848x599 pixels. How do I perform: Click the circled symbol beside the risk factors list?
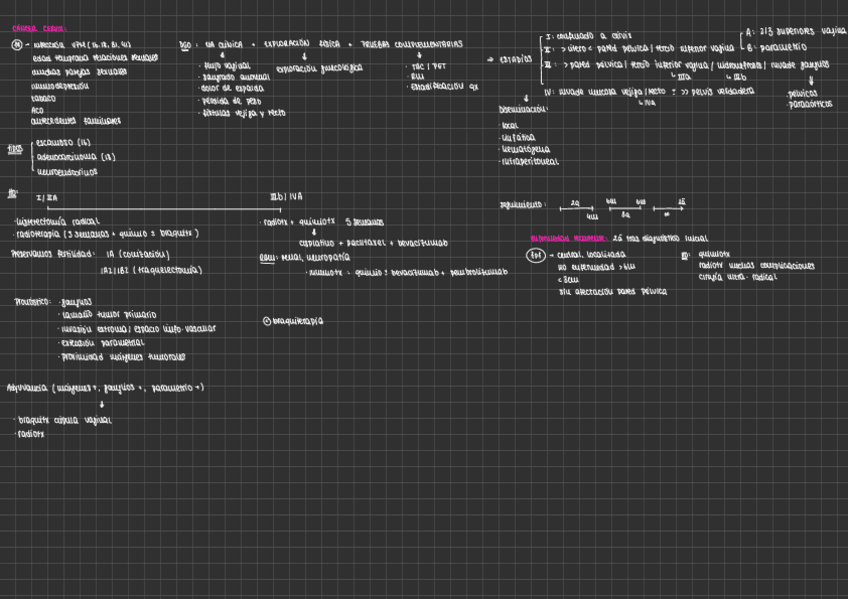(x=17, y=45)
